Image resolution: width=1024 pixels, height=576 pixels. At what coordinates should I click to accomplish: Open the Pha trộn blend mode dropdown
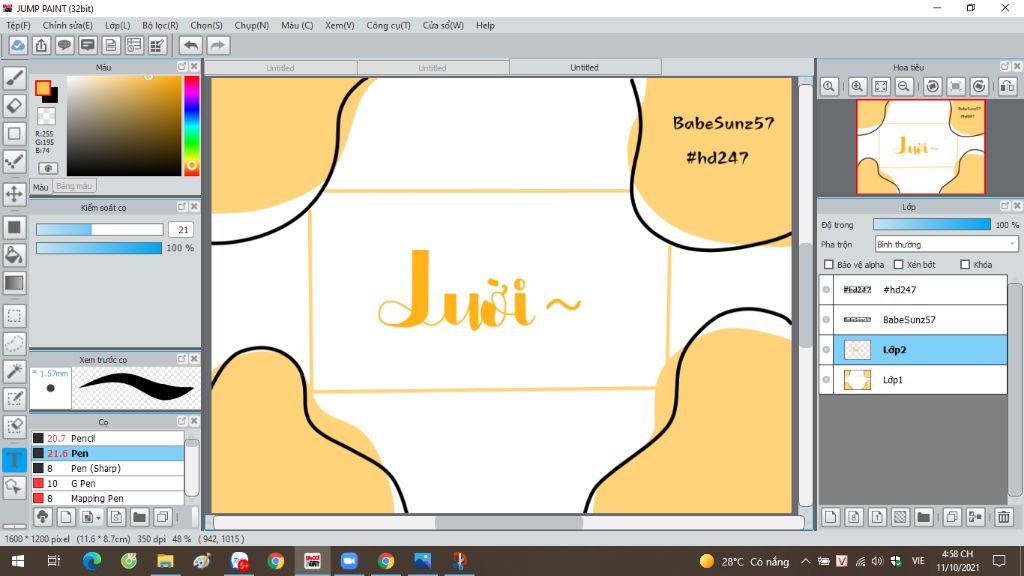(x=946, y=244)
